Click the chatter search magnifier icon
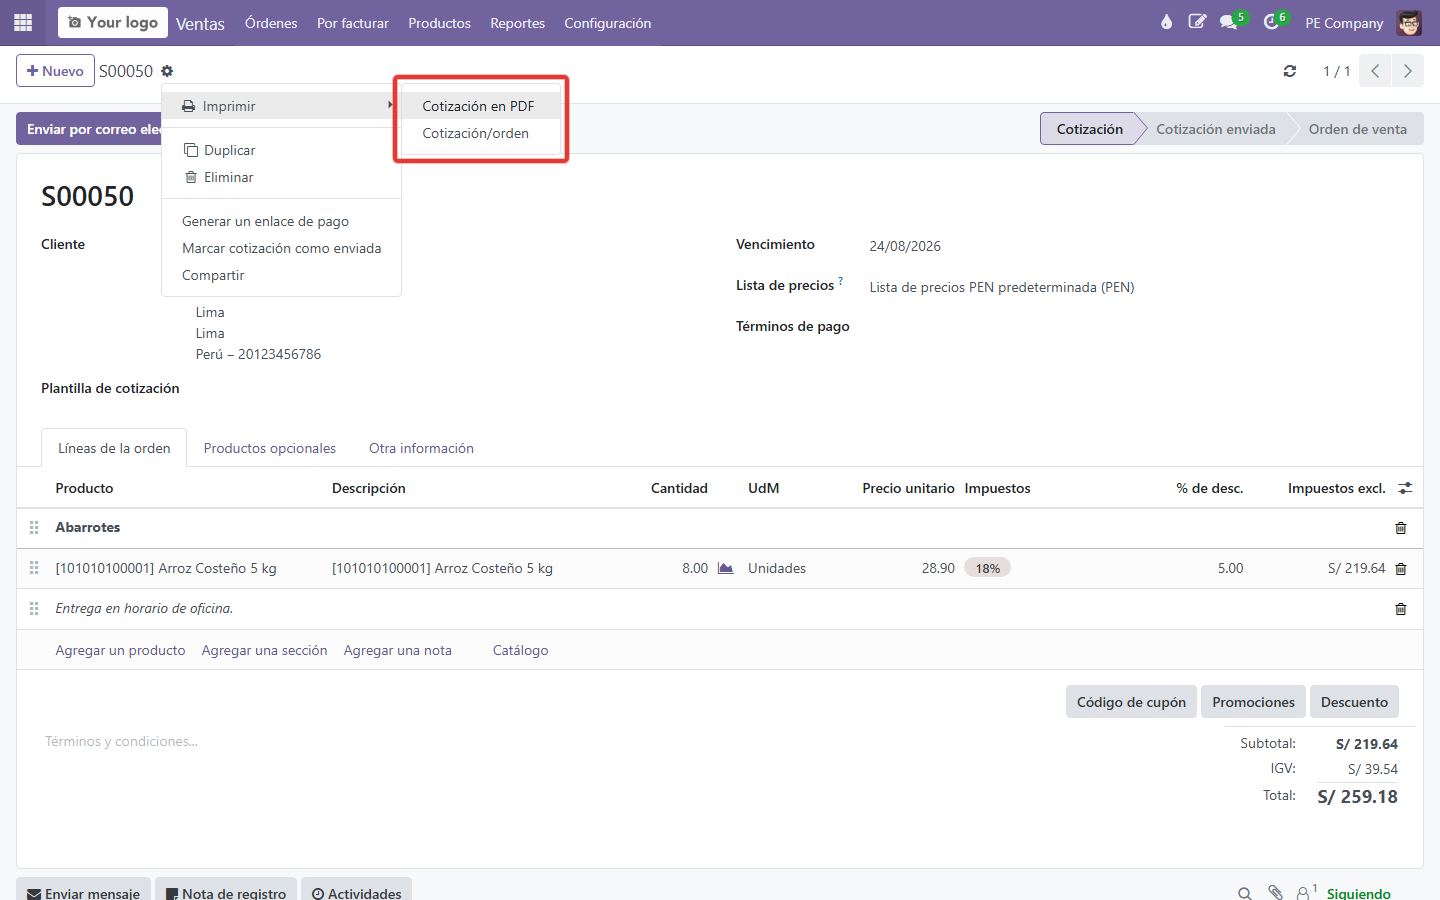 1244,893
